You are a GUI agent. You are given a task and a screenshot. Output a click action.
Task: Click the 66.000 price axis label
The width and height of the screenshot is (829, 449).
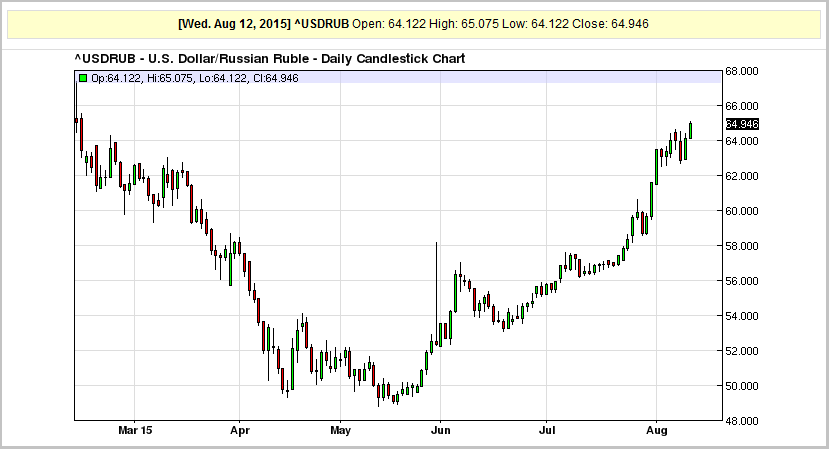coord(742,106)
